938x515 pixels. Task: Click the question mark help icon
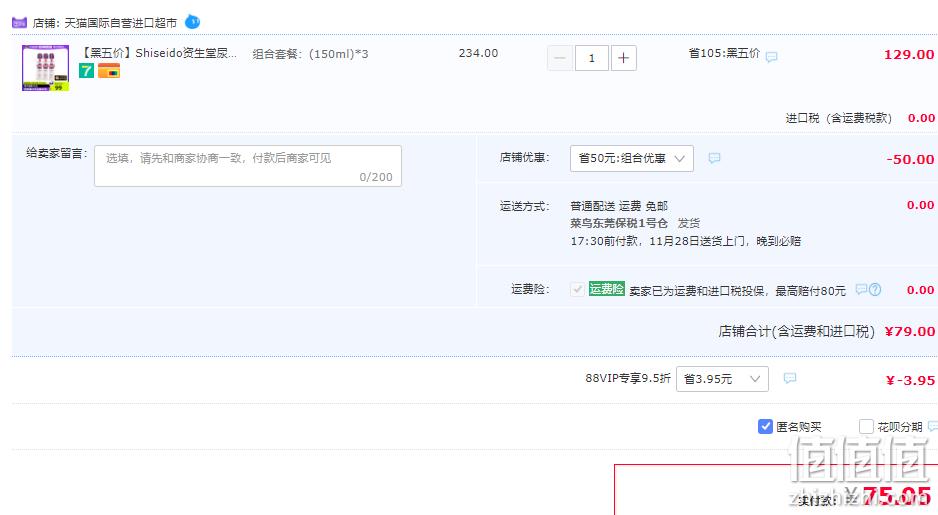(875, 290)
